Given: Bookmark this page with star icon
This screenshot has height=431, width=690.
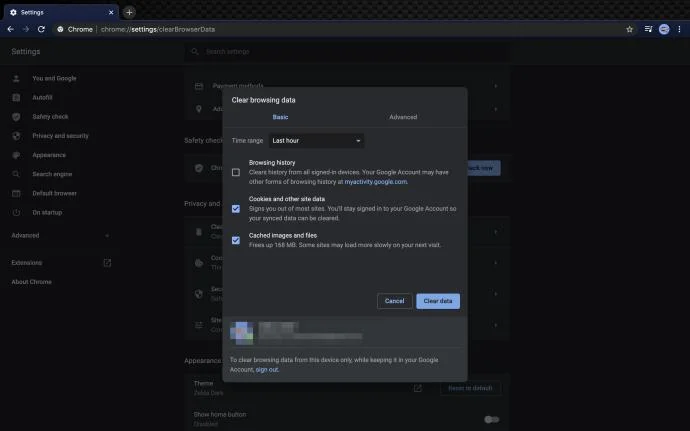Looking at the screenshot, I should point(629,29).
